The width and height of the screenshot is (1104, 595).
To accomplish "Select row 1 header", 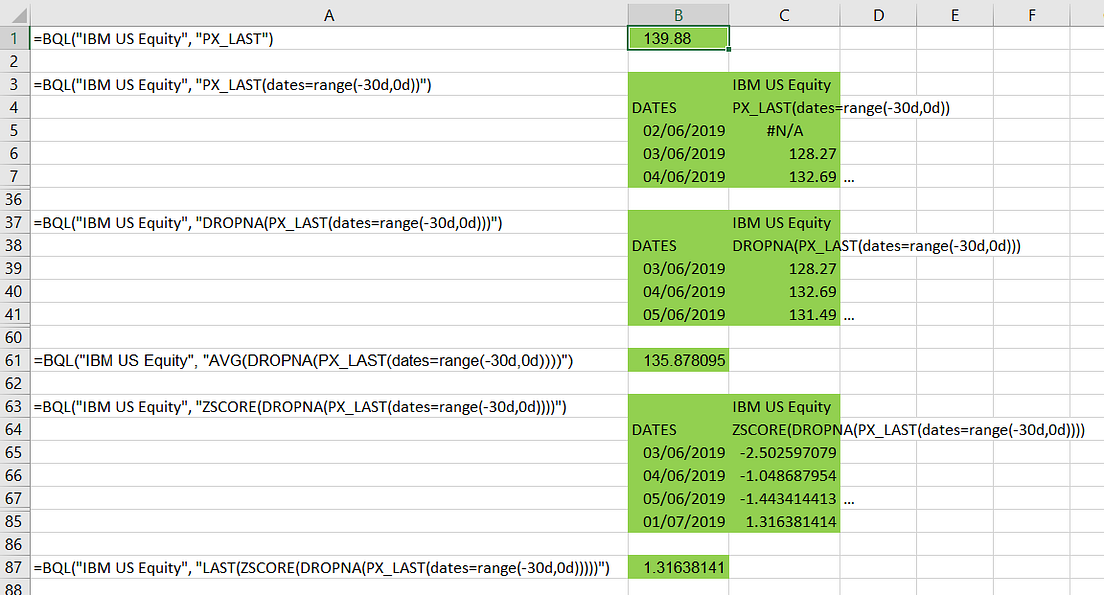I will tap(11, 37).
